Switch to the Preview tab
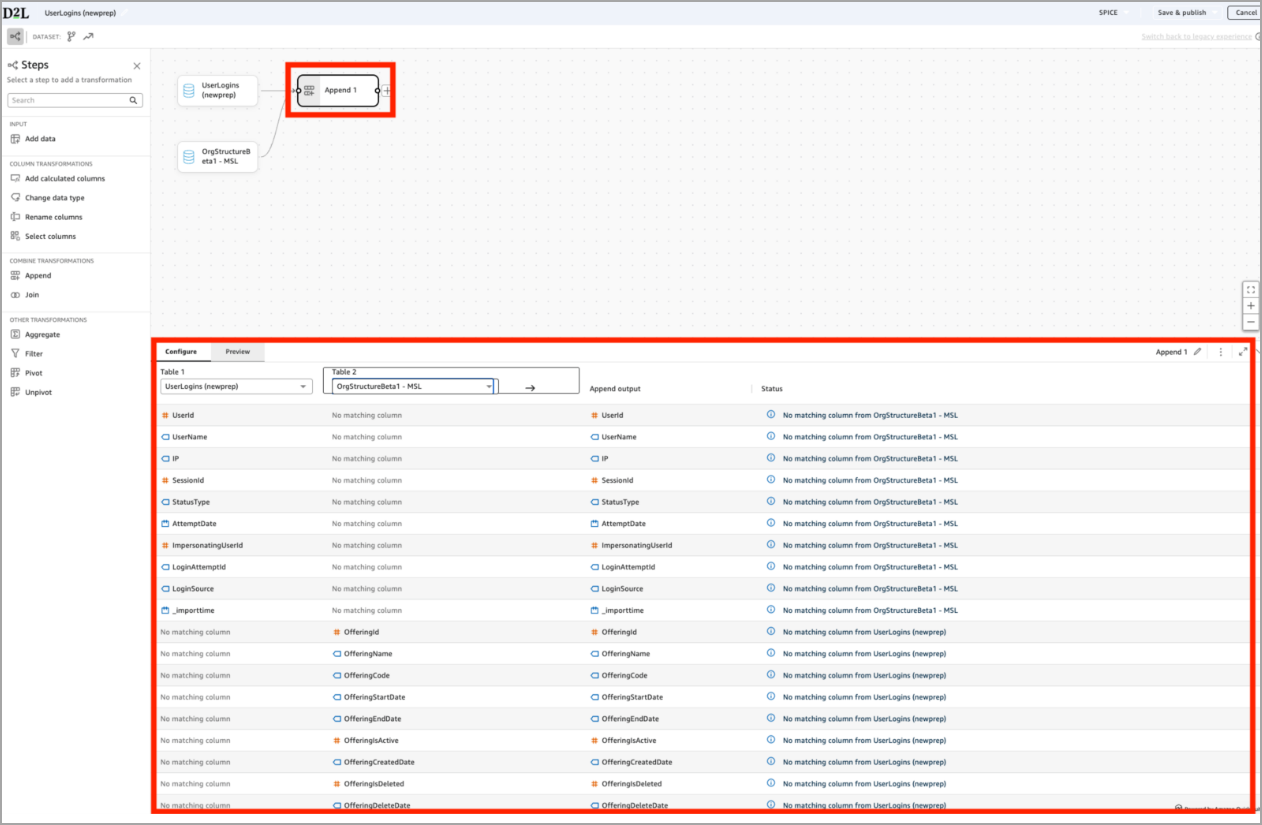This screenshot has height=825, width=1262. pyautogui.click(x=237, y=352)
